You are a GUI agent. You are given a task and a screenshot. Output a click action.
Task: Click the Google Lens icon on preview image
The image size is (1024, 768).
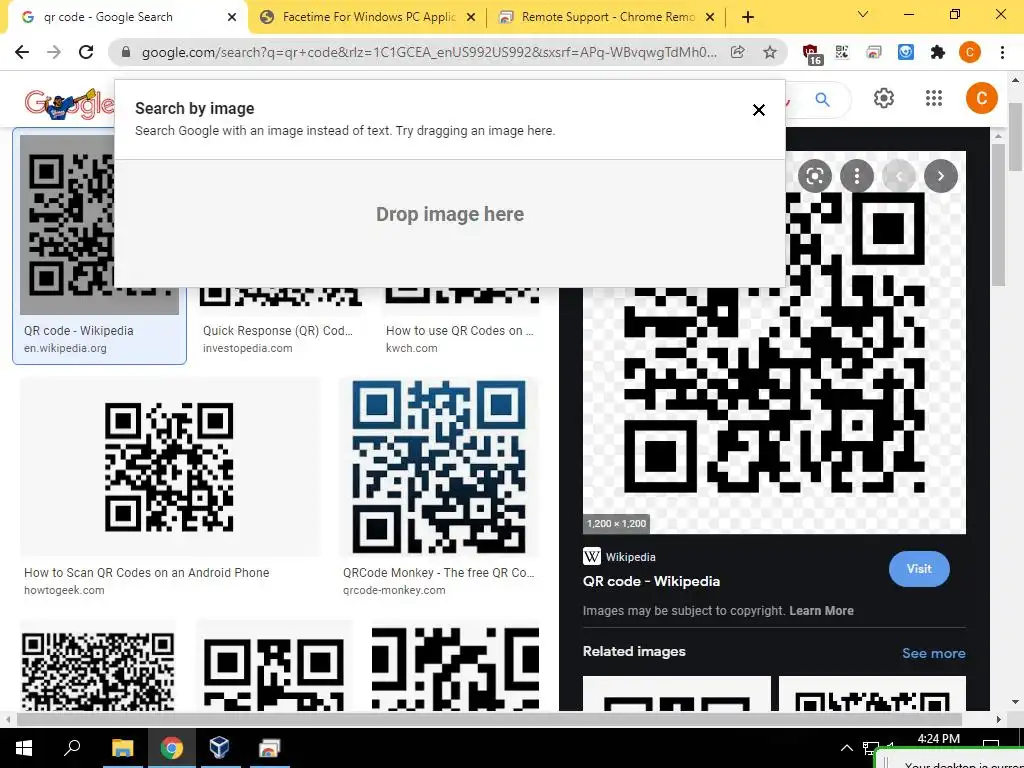click(814, 176)
